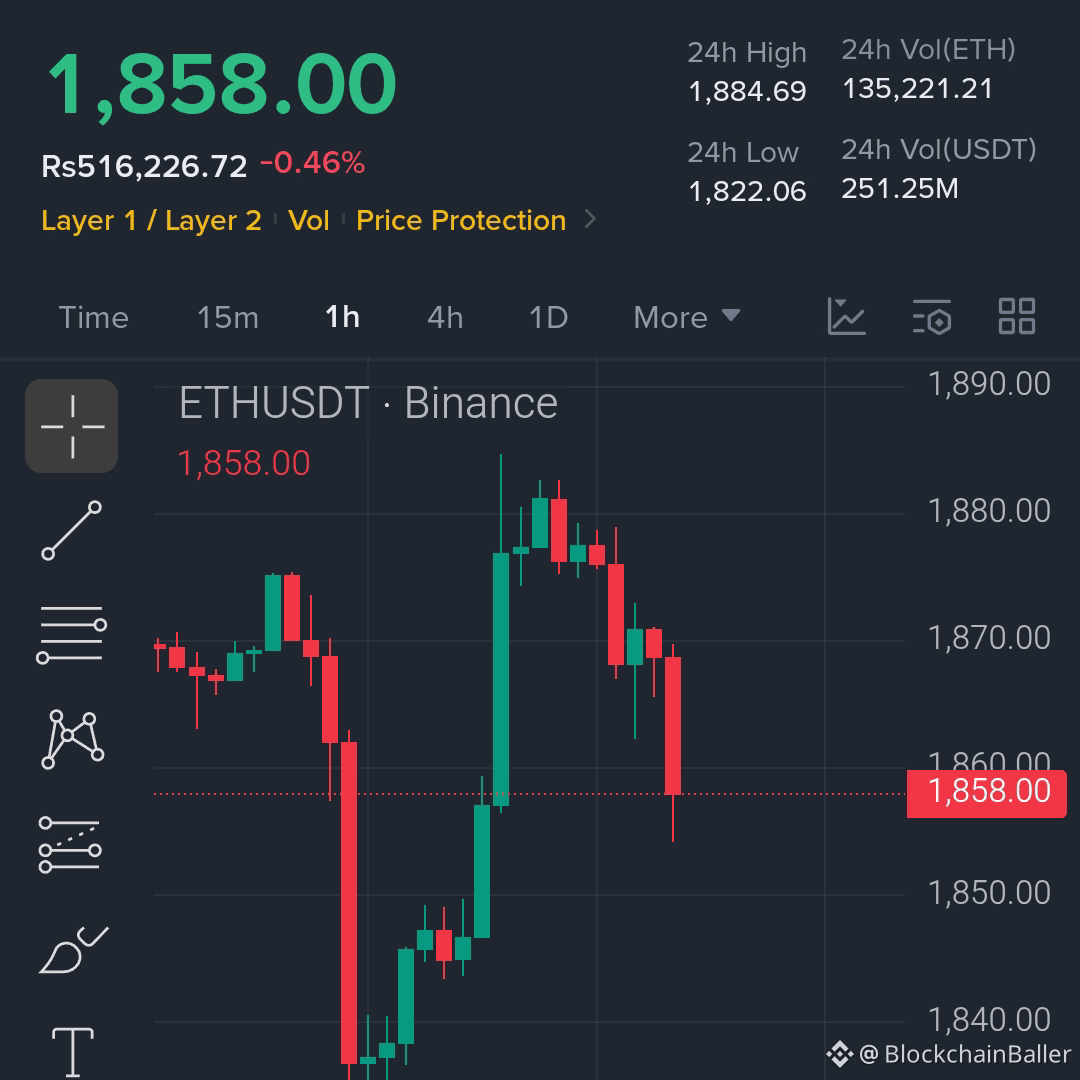Click the 1,840.00 price axis label
Image resolution: width=1080 pixels, height=1080 pixels.
989,1020
